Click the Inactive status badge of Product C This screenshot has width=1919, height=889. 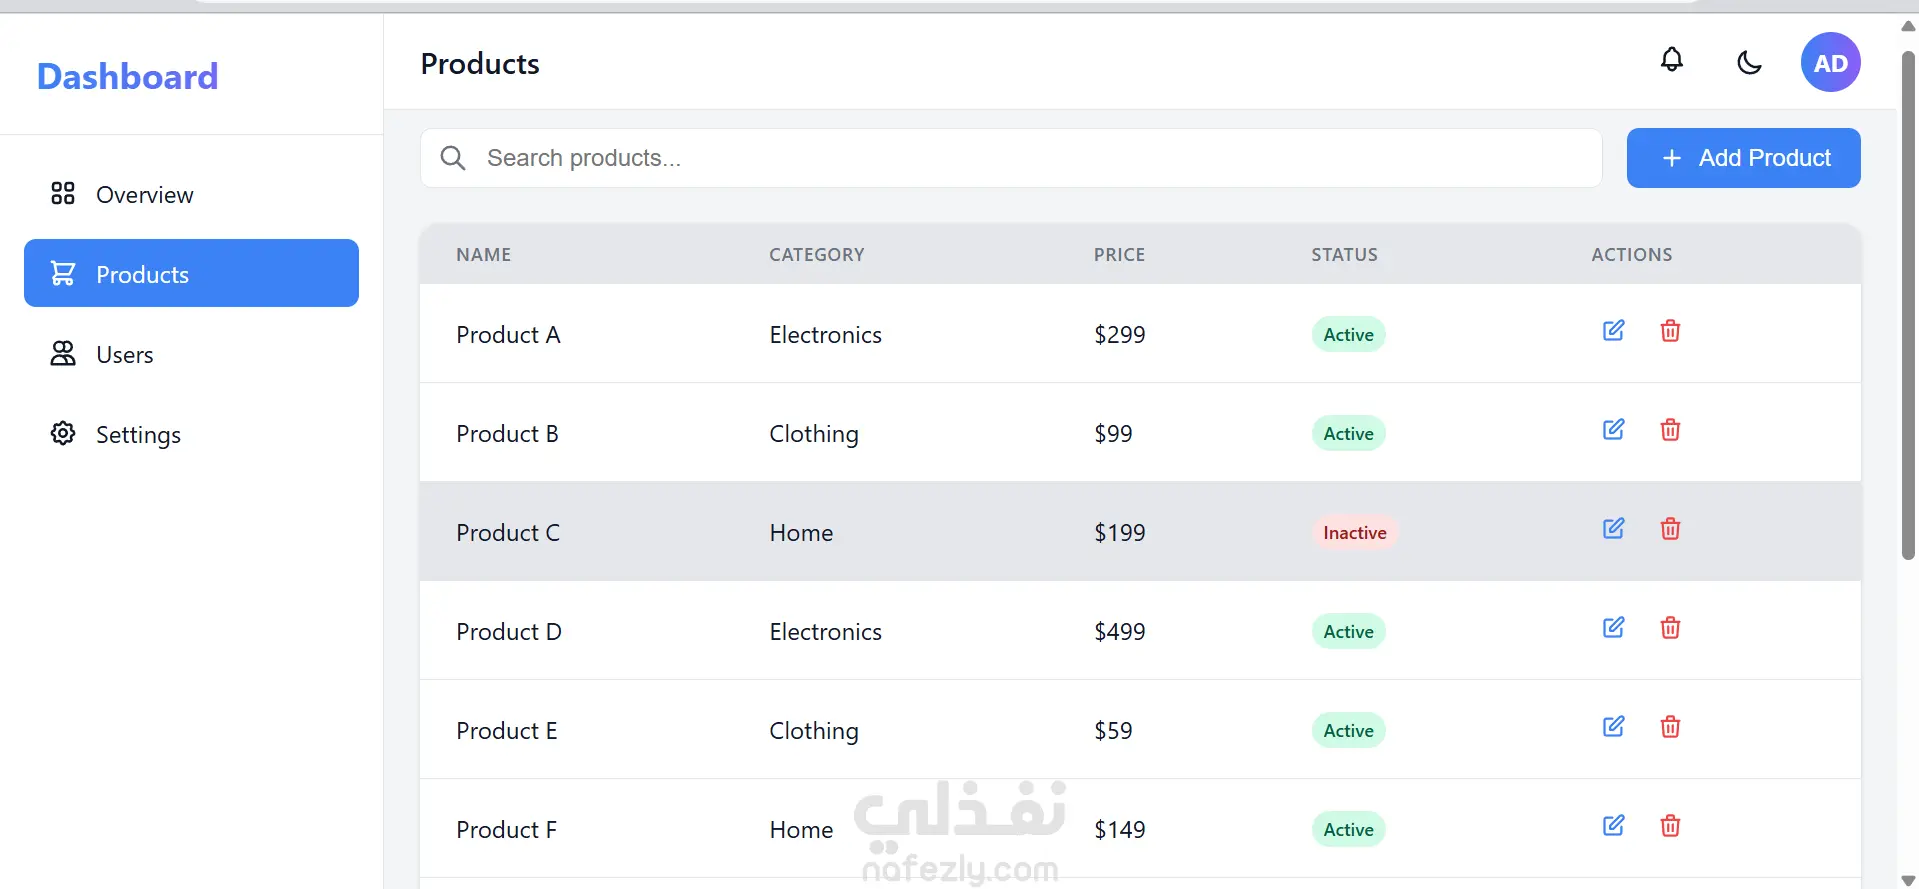tap(1354, 533)
